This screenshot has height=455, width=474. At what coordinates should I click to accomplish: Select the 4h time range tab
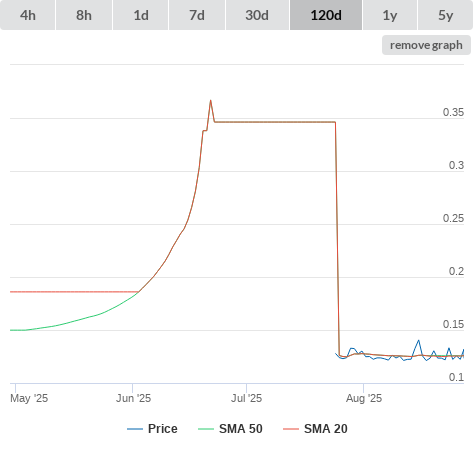click(27, 15)
